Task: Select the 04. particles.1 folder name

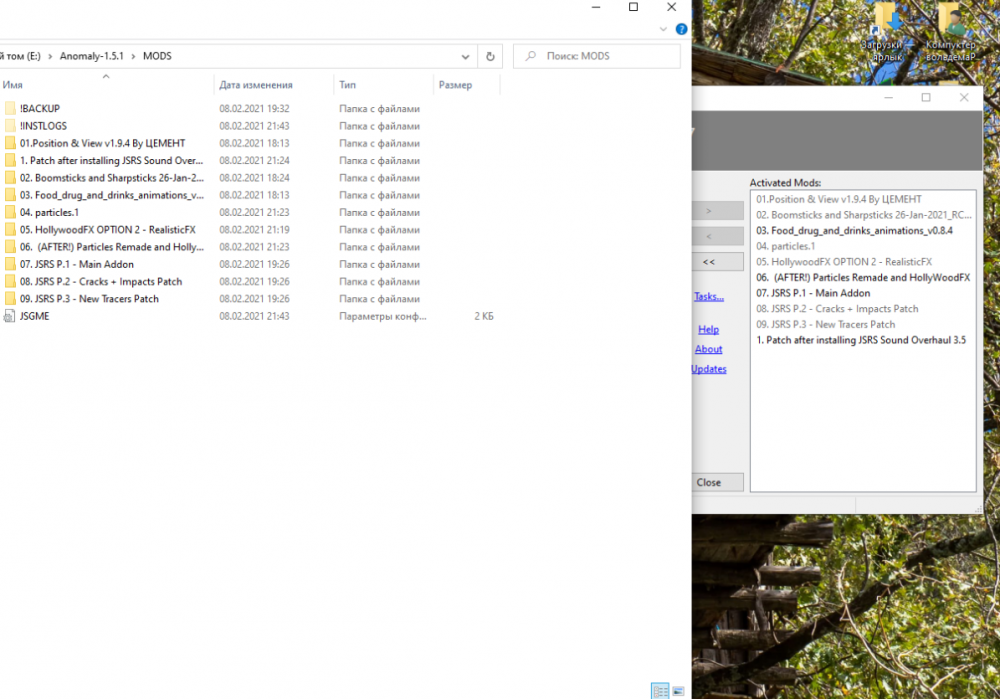Action: [49, 212]
